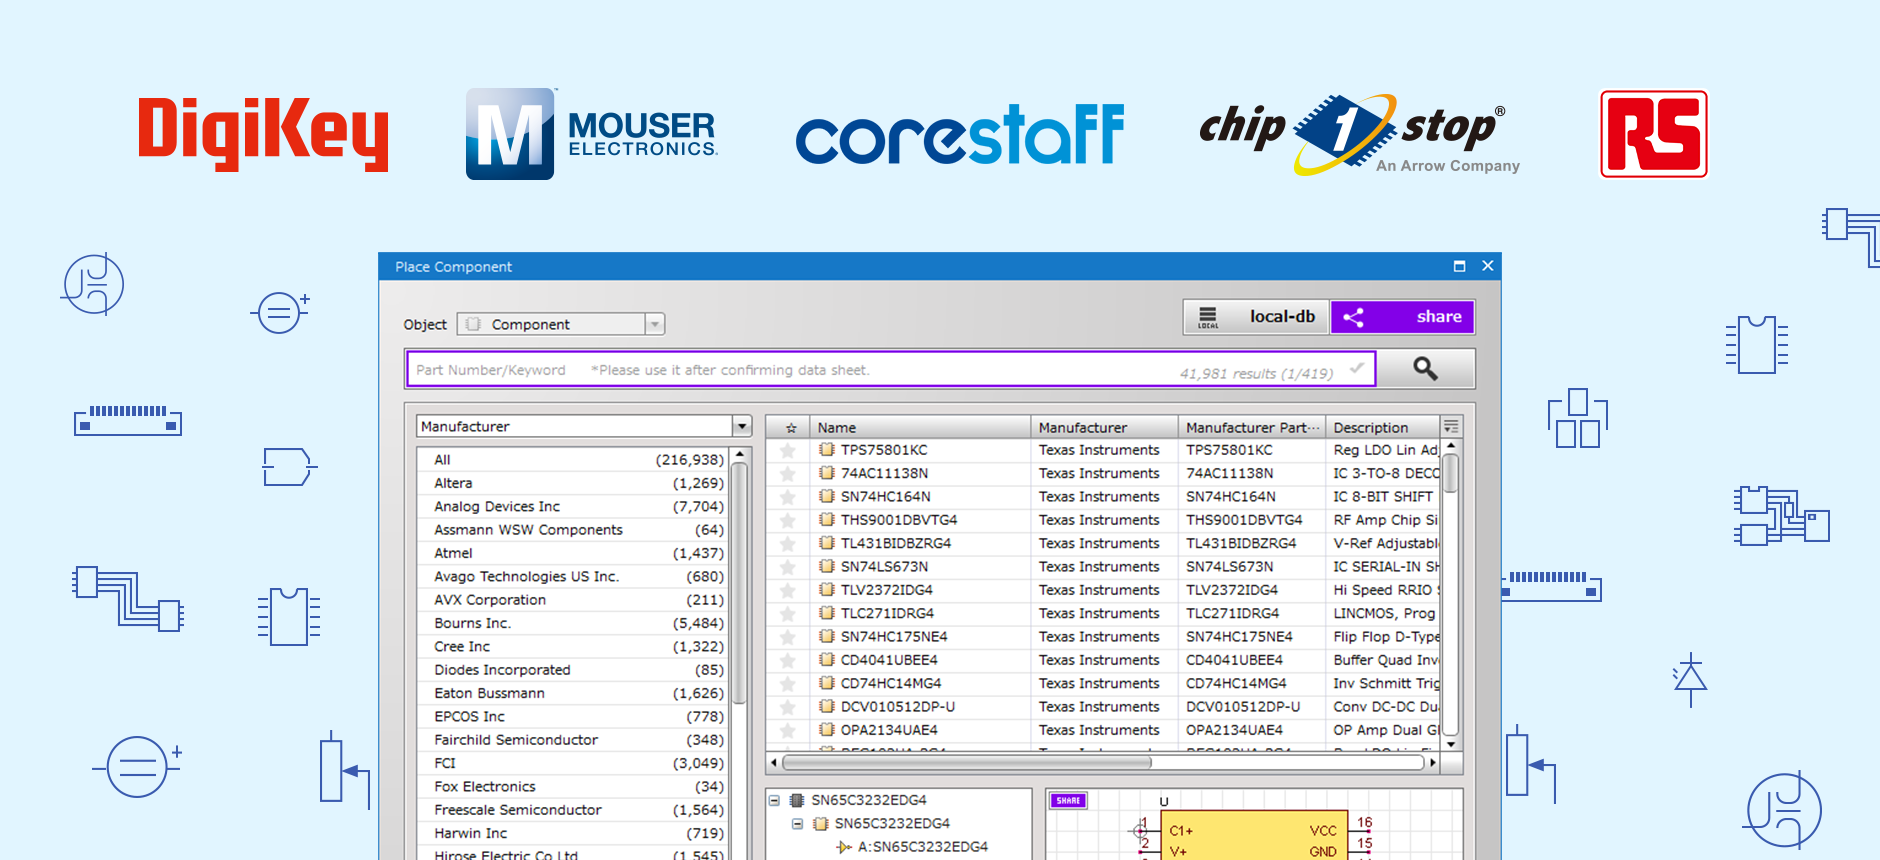Switch to the local-db source

click(1257, 317)
